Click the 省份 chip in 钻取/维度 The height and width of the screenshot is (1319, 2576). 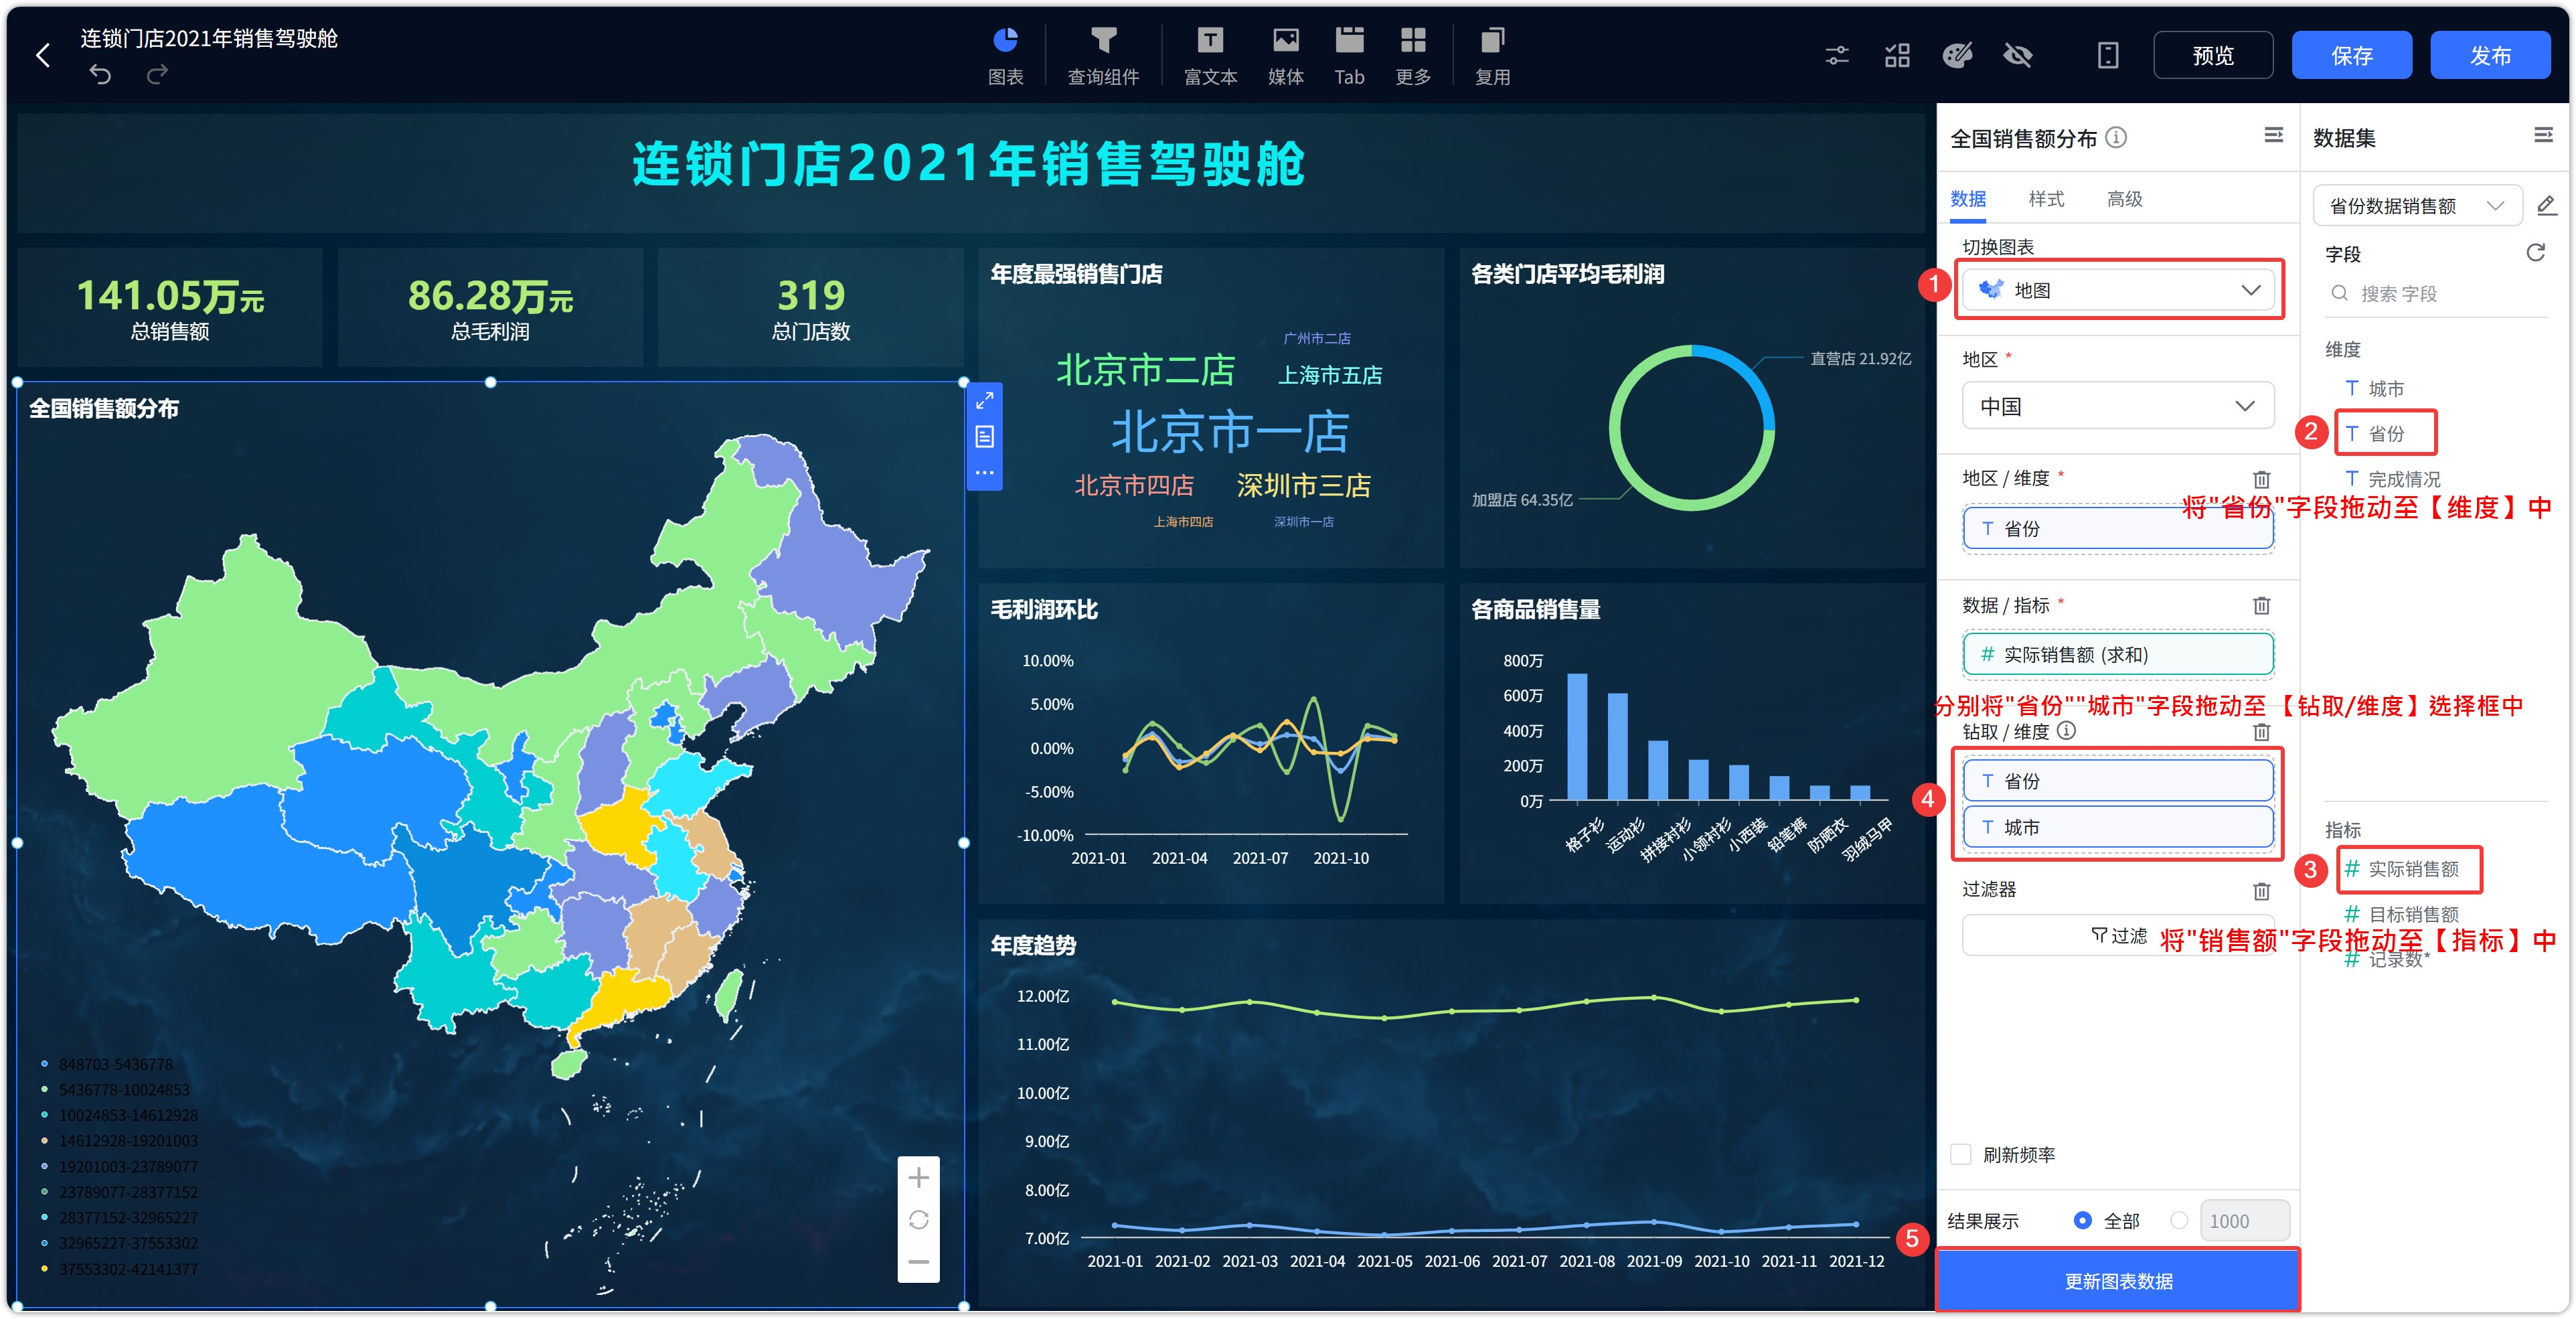tap(2118, 781)
